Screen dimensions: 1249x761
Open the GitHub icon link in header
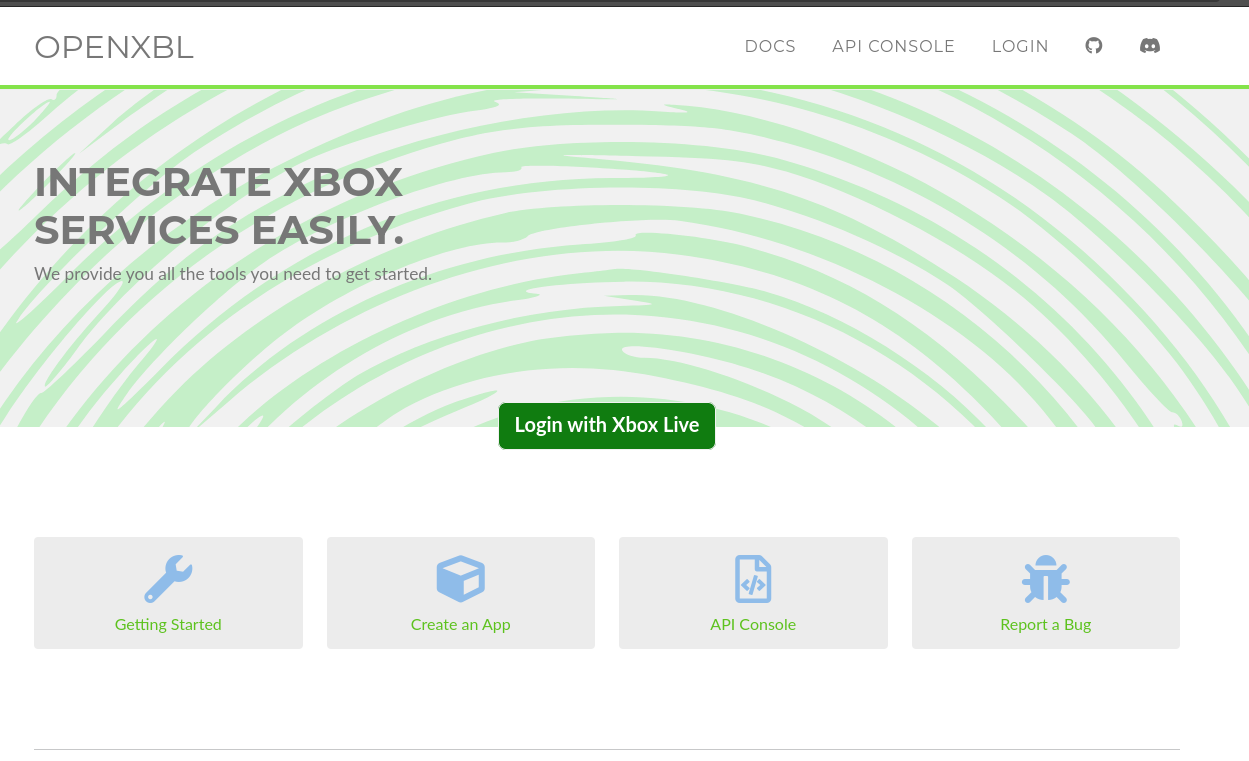(x=1094, y=46)
